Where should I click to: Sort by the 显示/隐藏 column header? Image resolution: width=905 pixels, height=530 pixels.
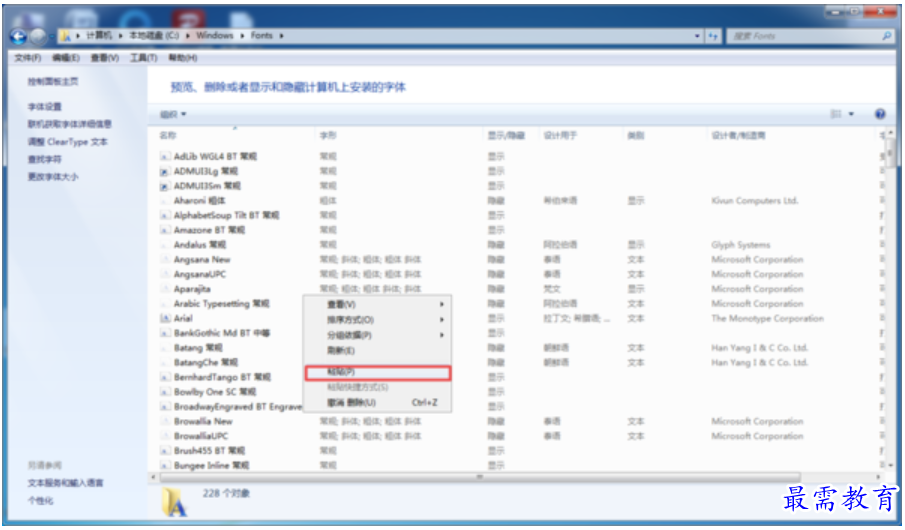511,135
